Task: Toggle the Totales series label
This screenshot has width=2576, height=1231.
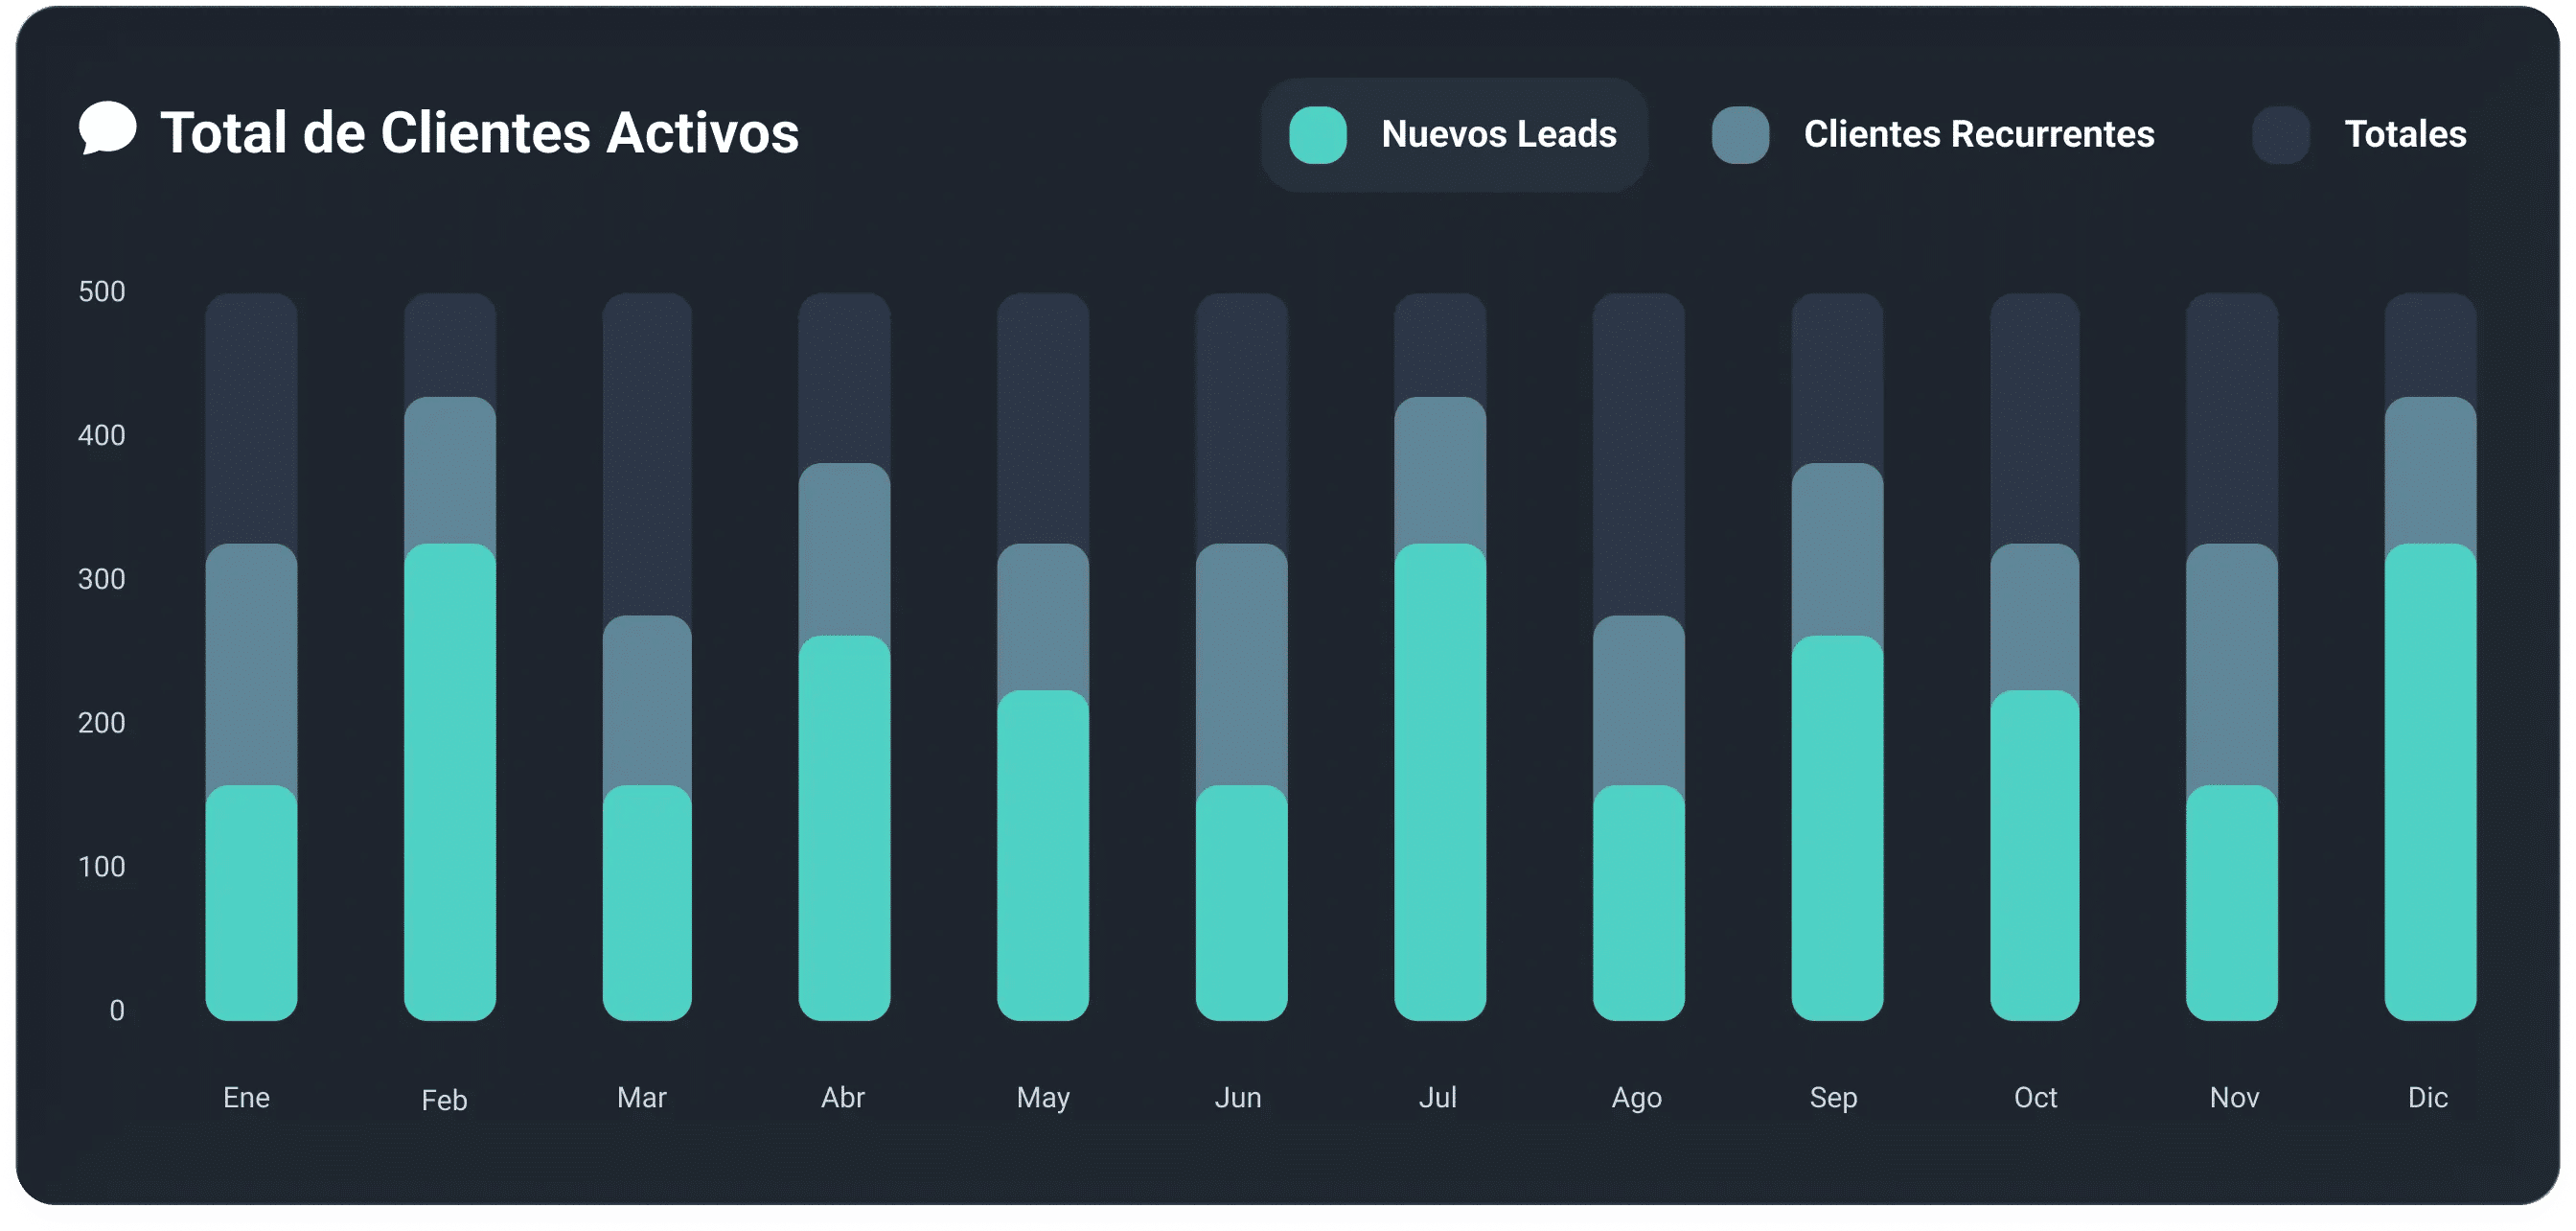Action: coord(2405,135)
